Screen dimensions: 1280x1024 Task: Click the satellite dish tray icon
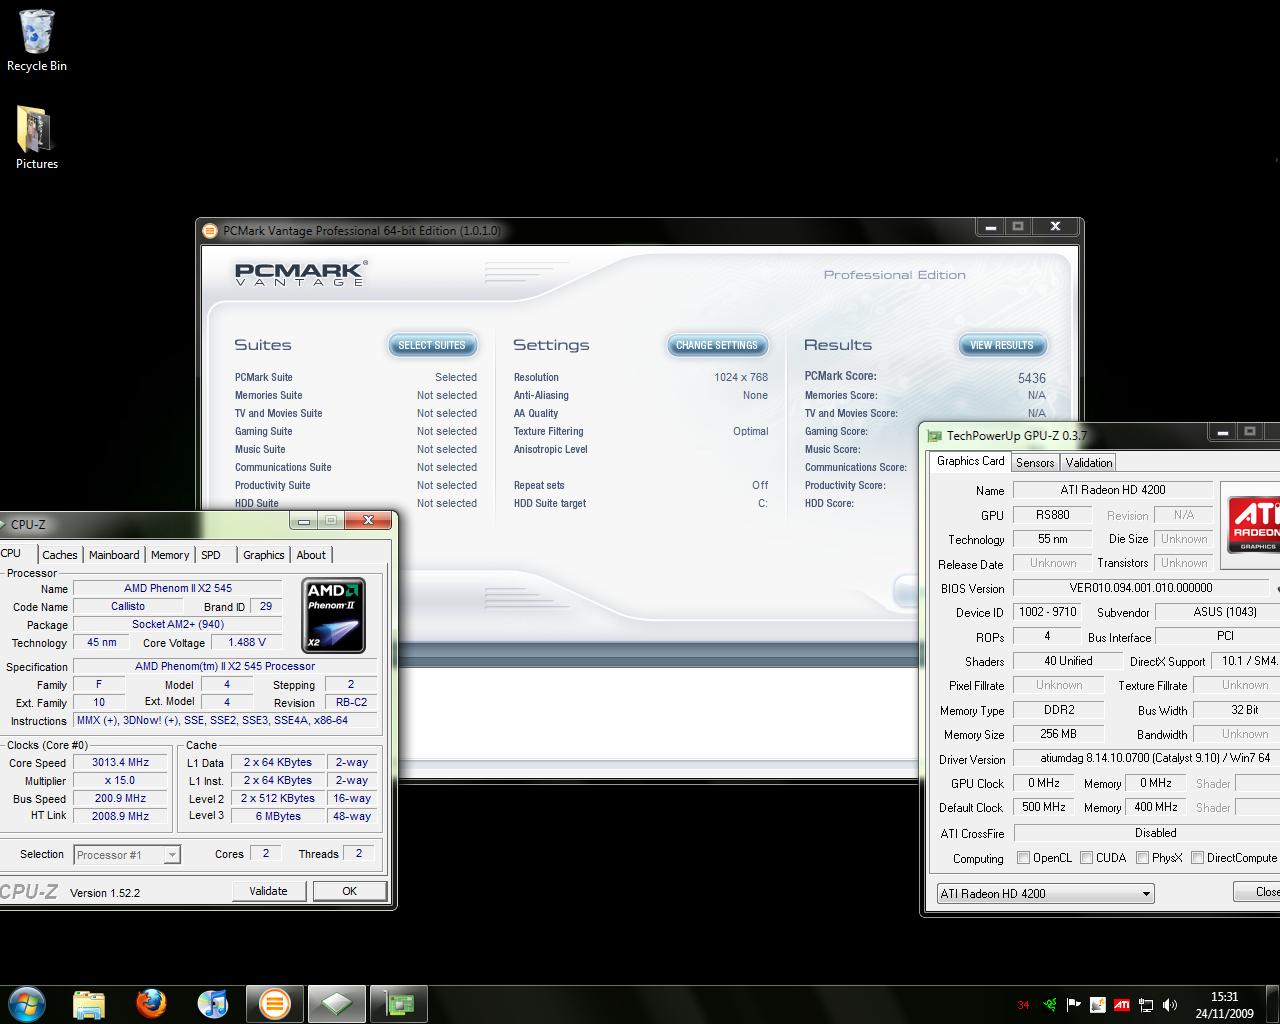point(1098,1005)
